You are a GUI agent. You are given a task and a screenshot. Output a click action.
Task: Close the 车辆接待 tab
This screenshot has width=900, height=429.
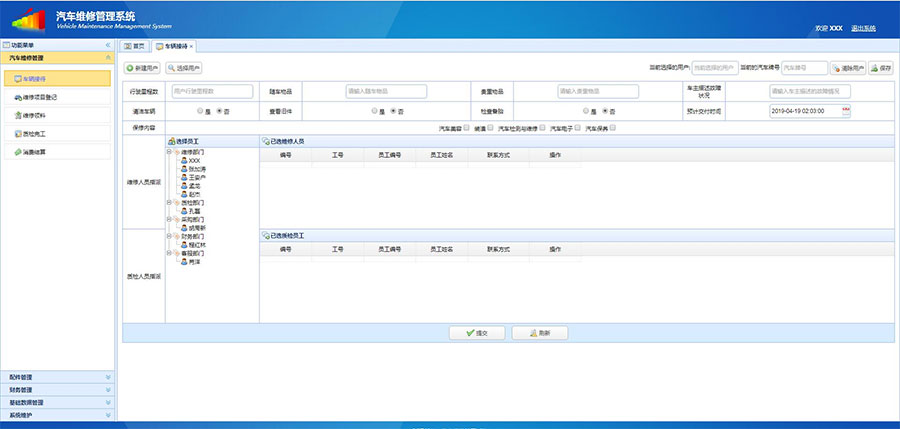pyautogui.click(x=192, y=46)
